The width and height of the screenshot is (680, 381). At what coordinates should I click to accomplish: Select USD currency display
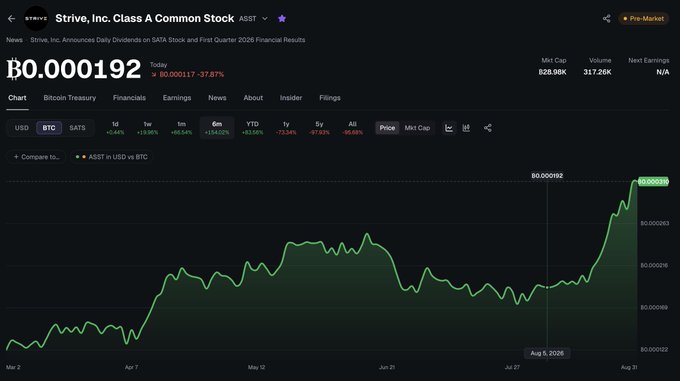click(x=22, y=128)
